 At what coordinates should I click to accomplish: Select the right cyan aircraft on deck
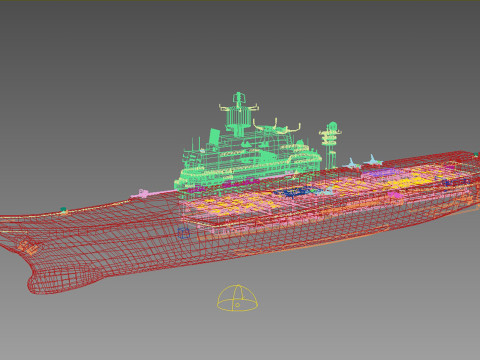click(x=373, y=160)
